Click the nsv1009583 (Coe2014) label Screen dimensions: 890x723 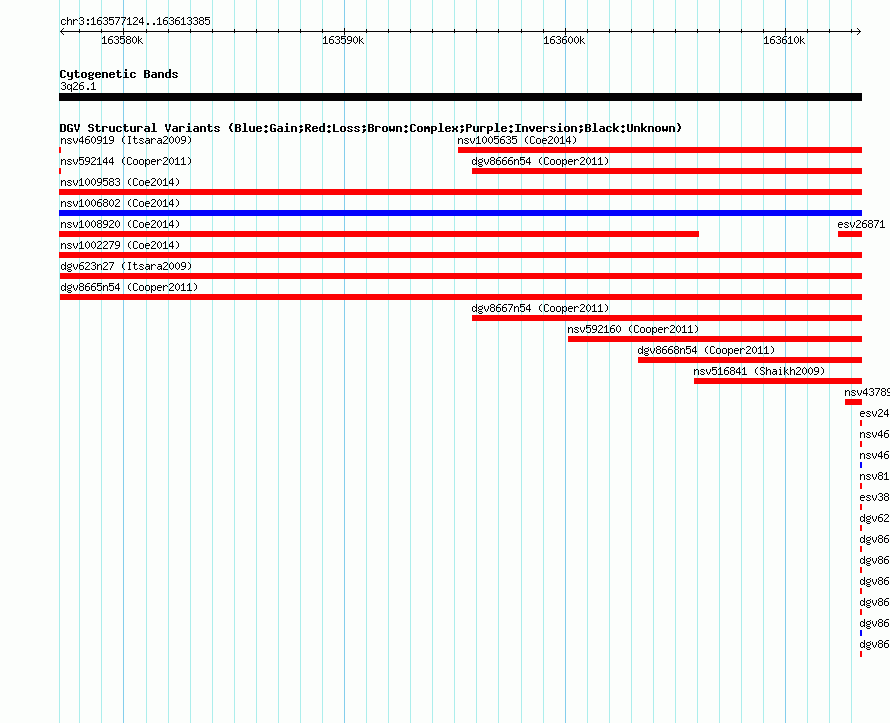(x=120, y=182)
